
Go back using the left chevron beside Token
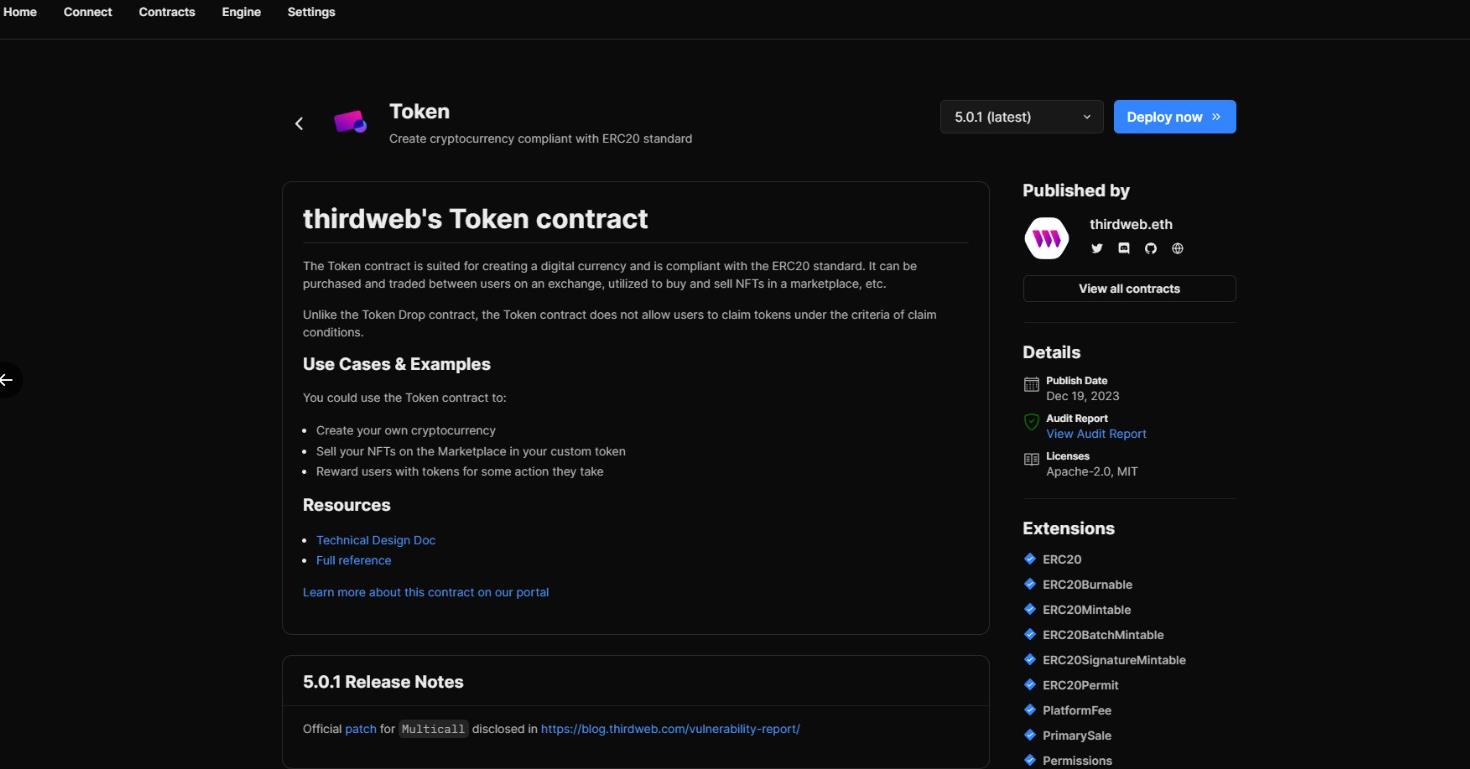298,123
